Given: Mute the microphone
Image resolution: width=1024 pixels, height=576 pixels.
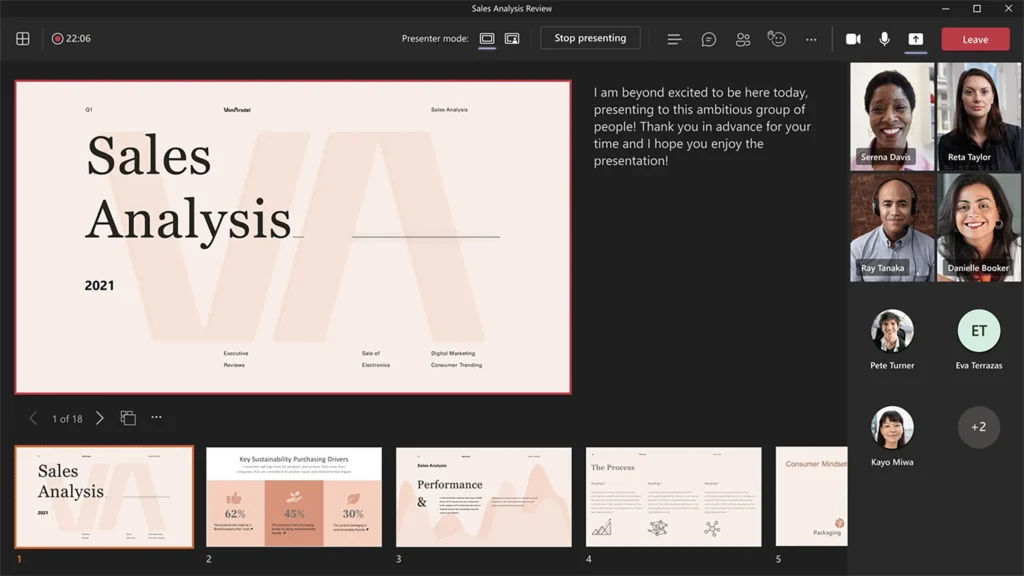Looking at the screenshot, I should [884, 38].
